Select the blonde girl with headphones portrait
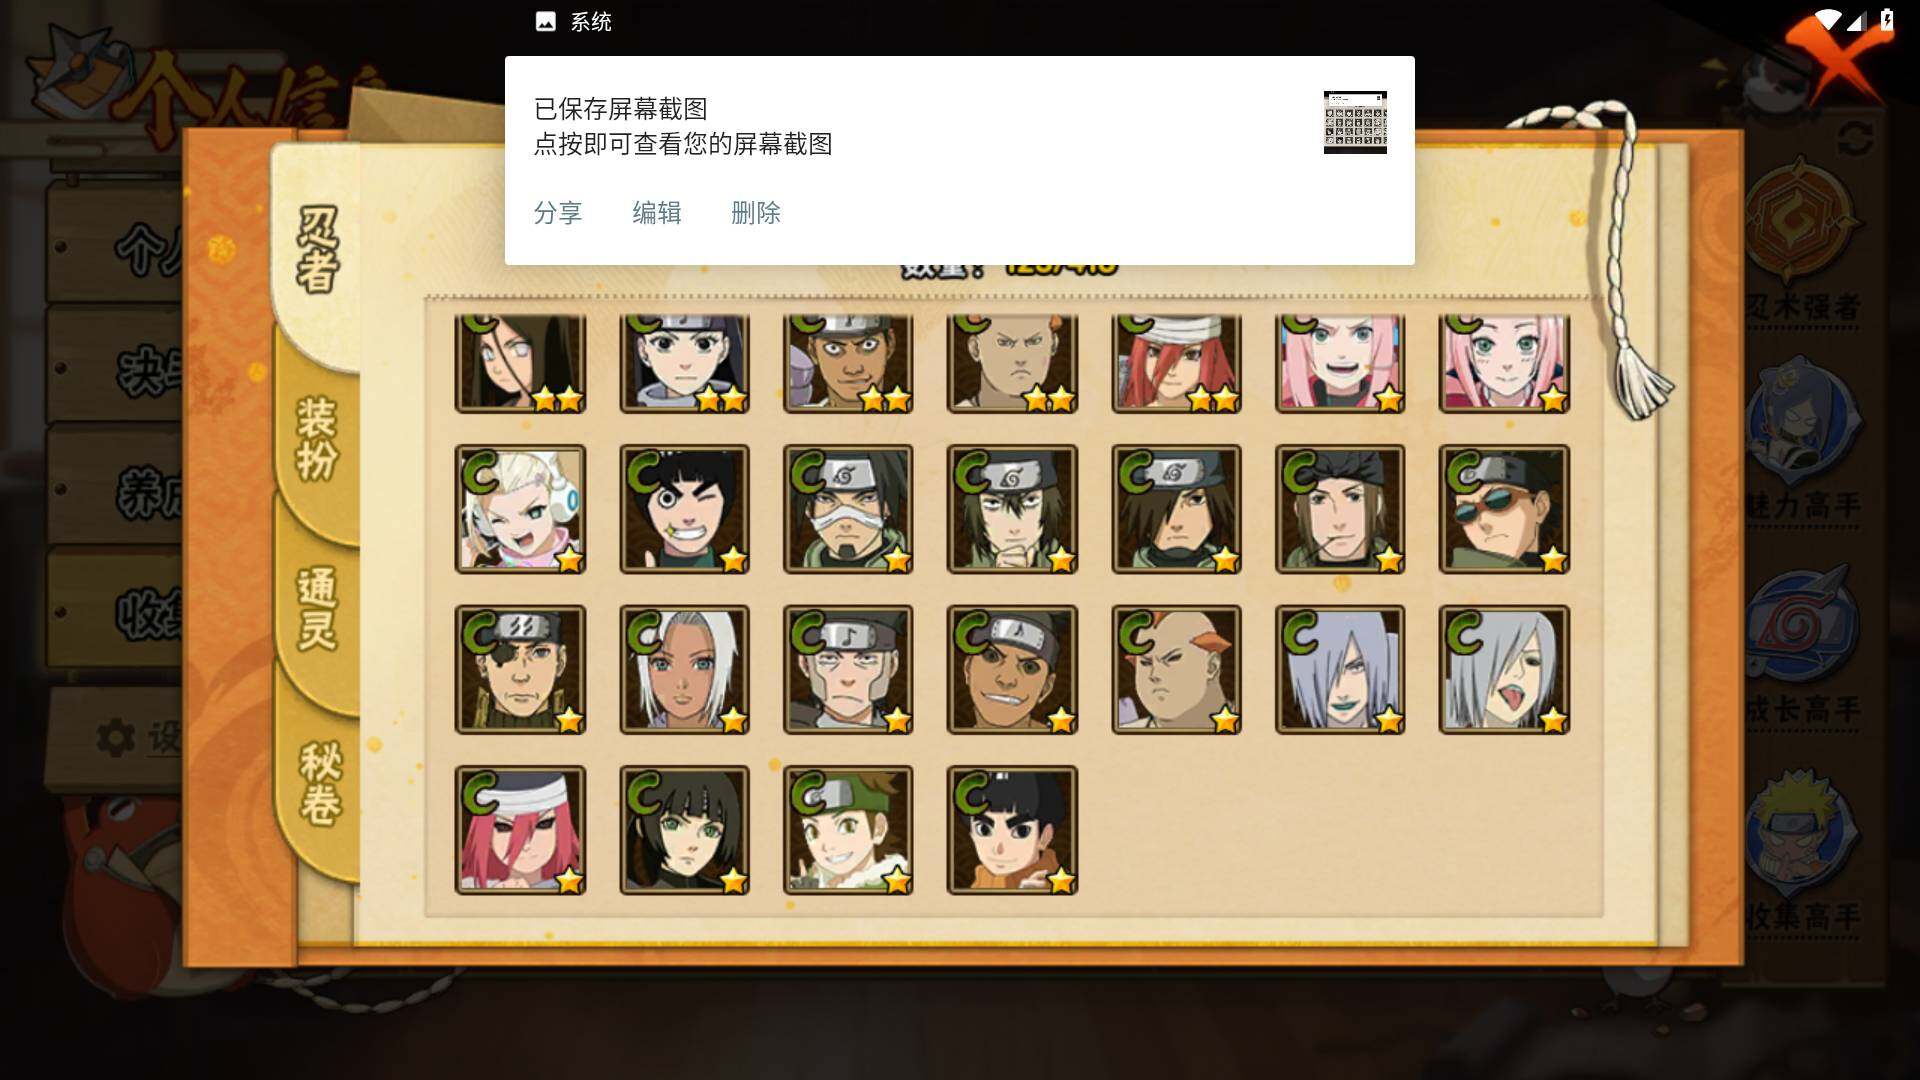The width and height of the screenshot is (1920, 1080). click(x=520, y=509)
